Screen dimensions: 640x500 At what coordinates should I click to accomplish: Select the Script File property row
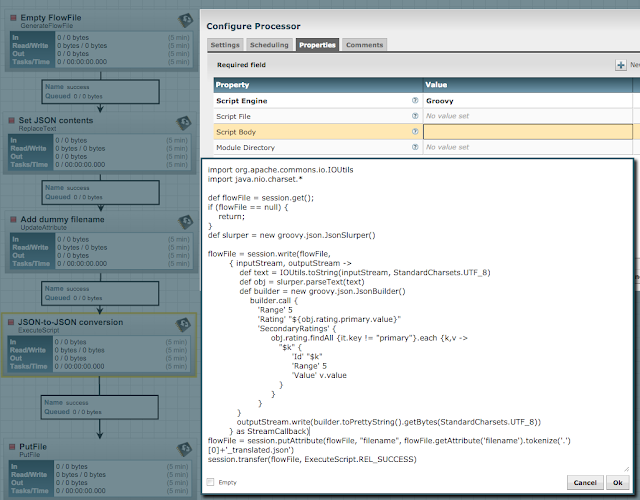pyautogui.click(x=423, y=116)
